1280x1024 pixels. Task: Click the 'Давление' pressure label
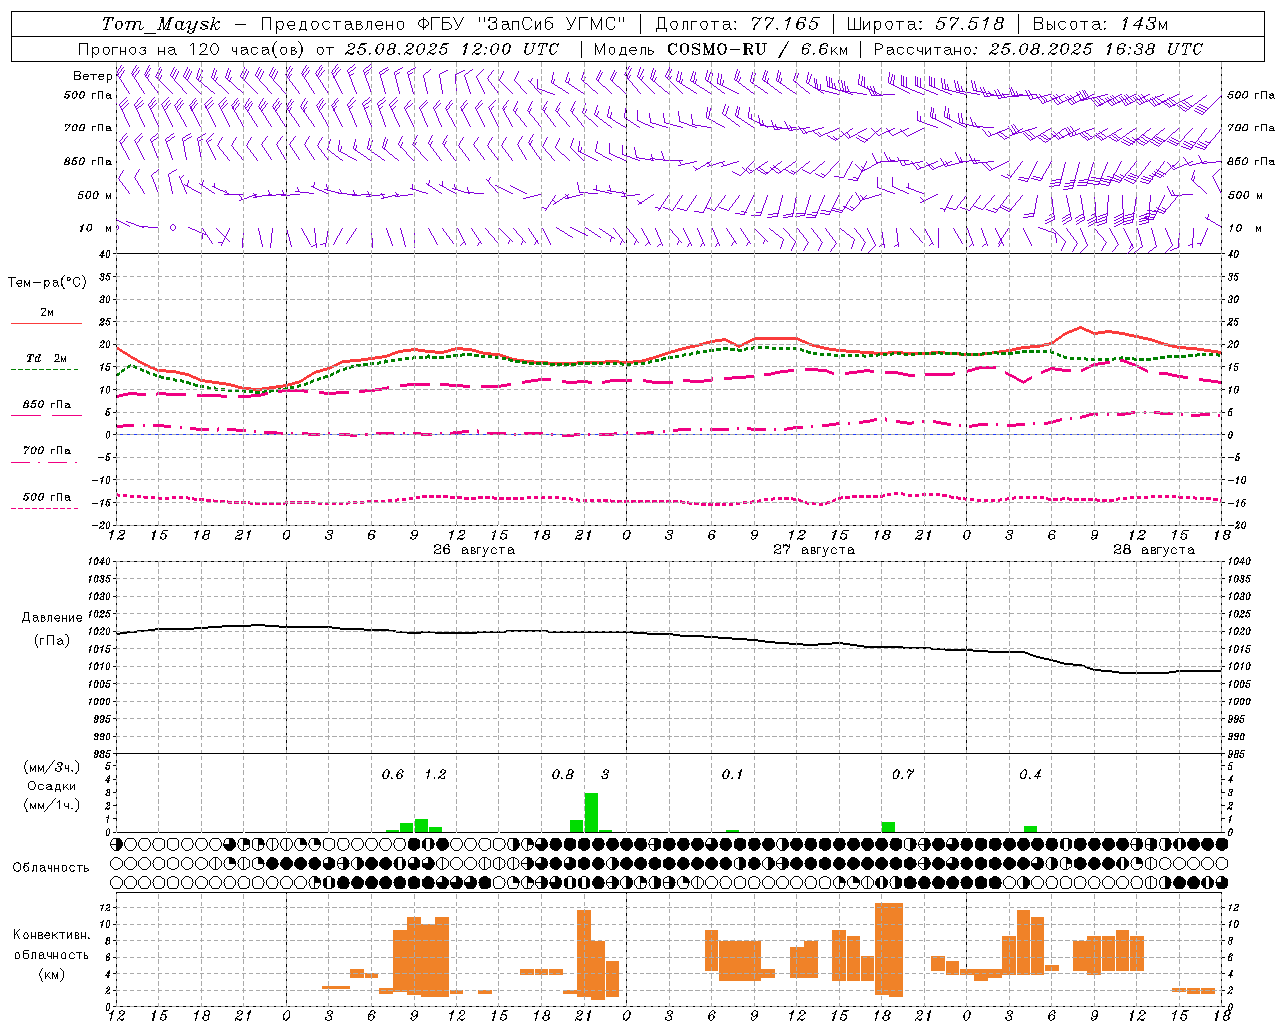(51, 618)
